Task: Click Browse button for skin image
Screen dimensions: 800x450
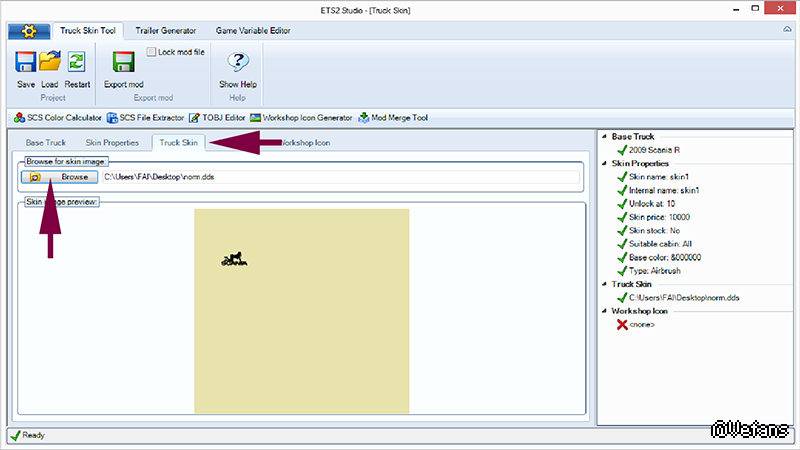Action: 60,177
